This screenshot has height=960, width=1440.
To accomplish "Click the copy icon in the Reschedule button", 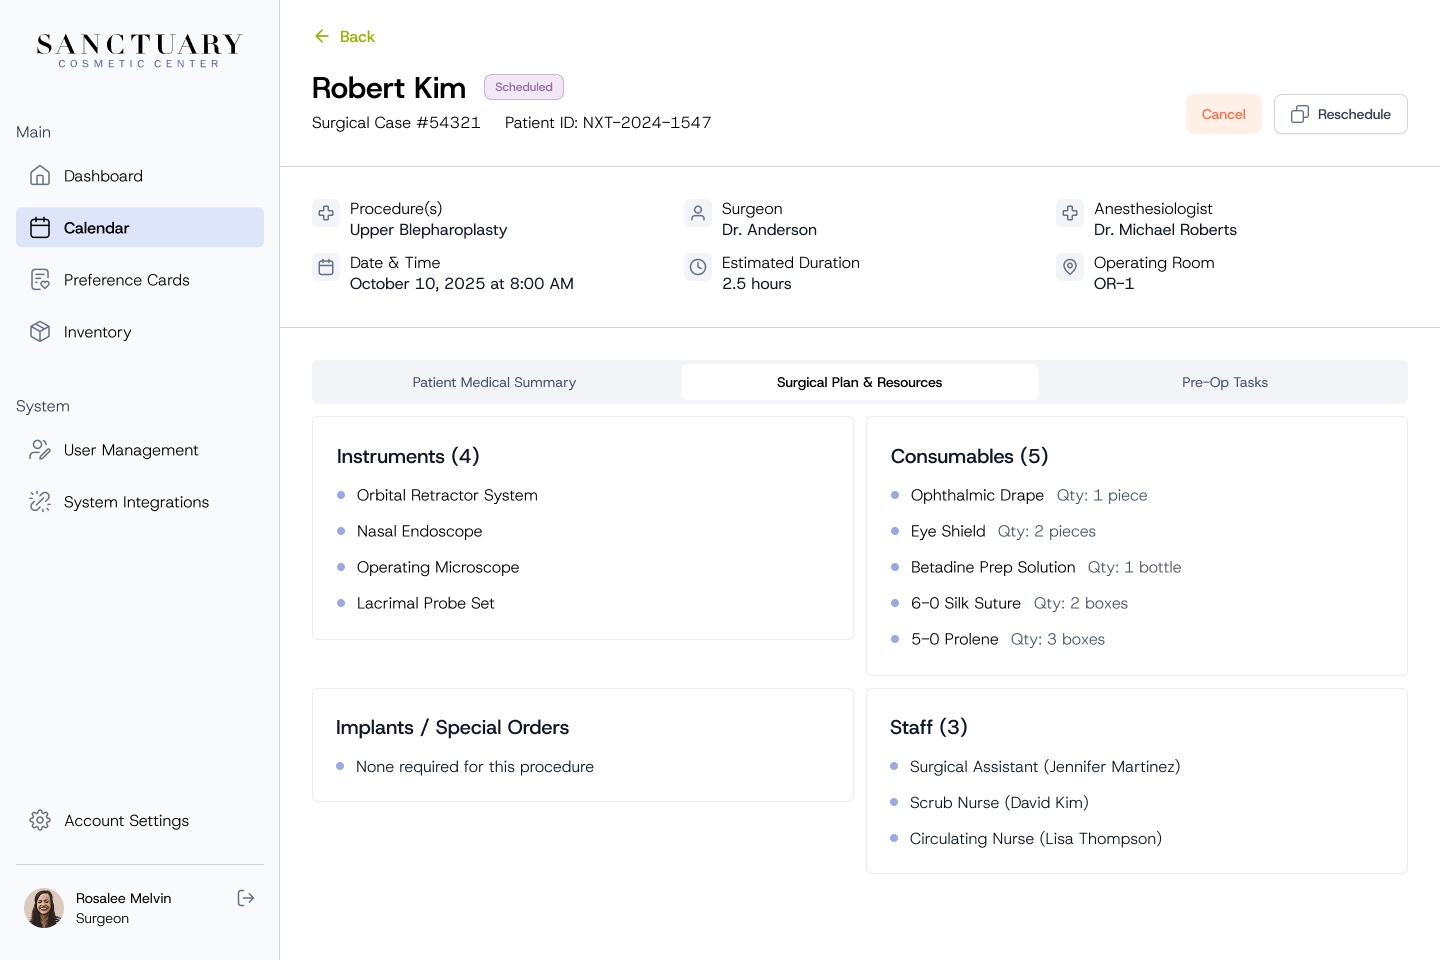I will [1300, 114].
